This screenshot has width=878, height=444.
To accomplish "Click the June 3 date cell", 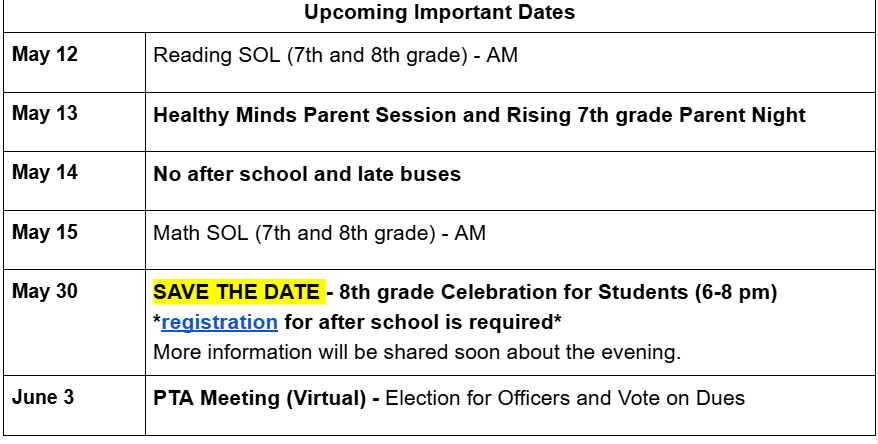I will [x=43, y=397].
